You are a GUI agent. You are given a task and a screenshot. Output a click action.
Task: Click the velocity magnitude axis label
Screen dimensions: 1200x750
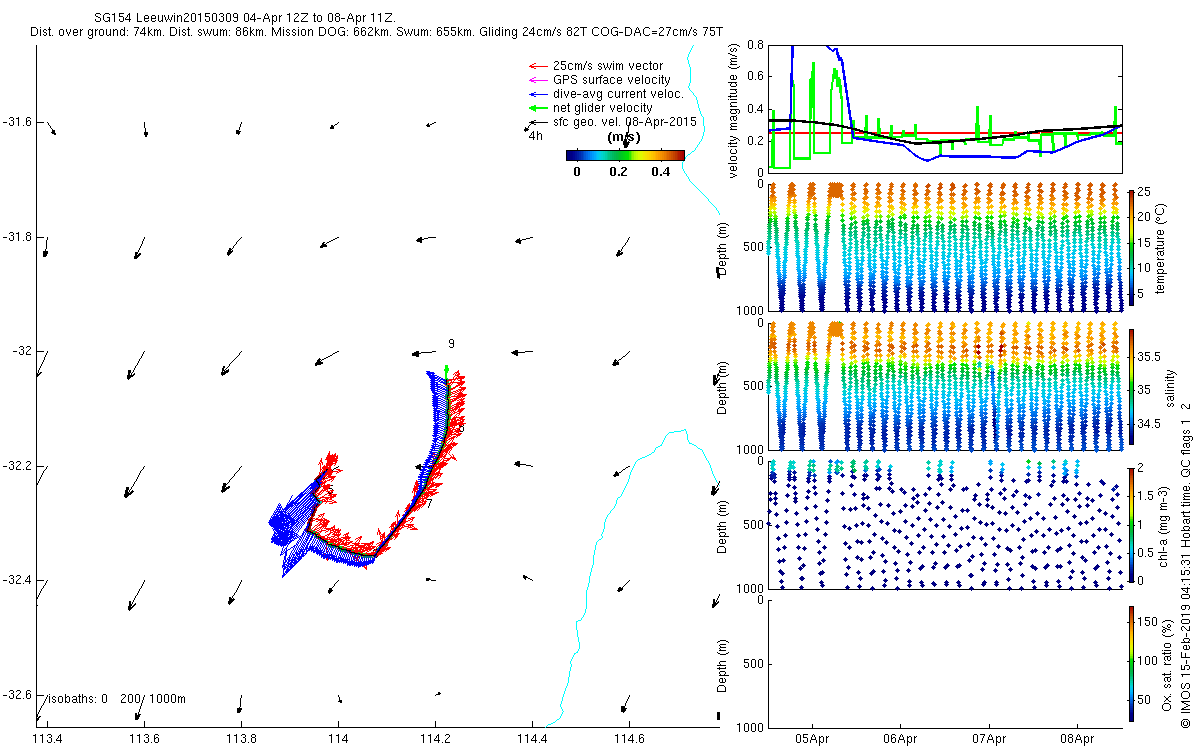point(735,110)
